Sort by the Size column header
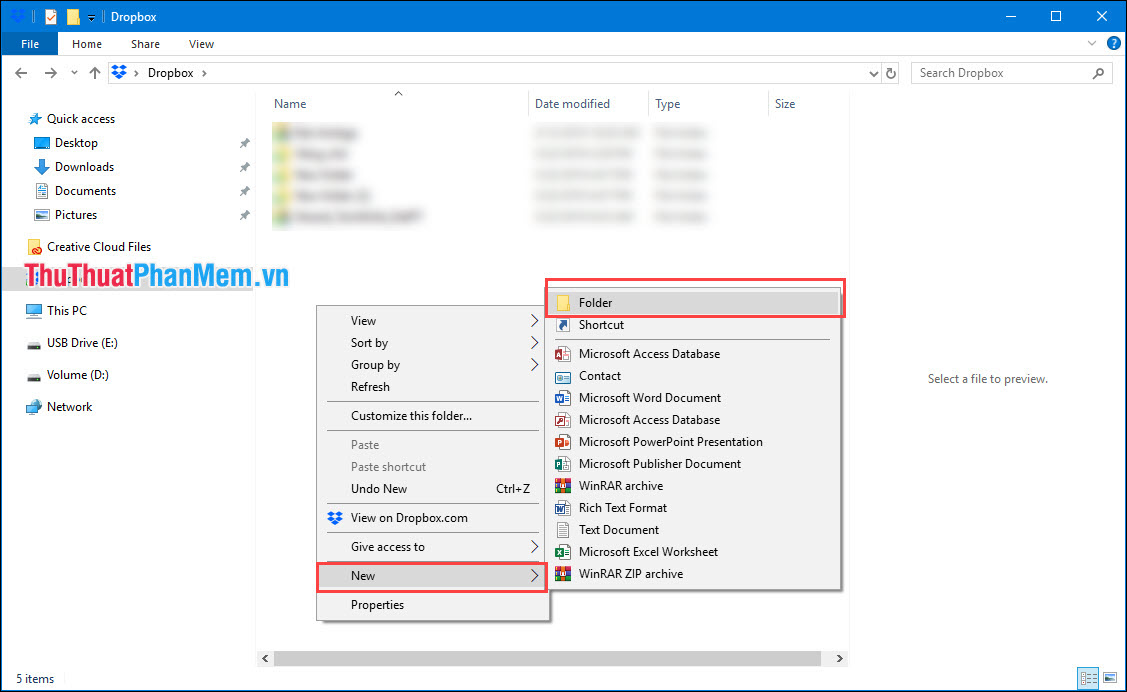Image resolution: width=1127 pixels, height=692 pixels. (x=785, y=103)
